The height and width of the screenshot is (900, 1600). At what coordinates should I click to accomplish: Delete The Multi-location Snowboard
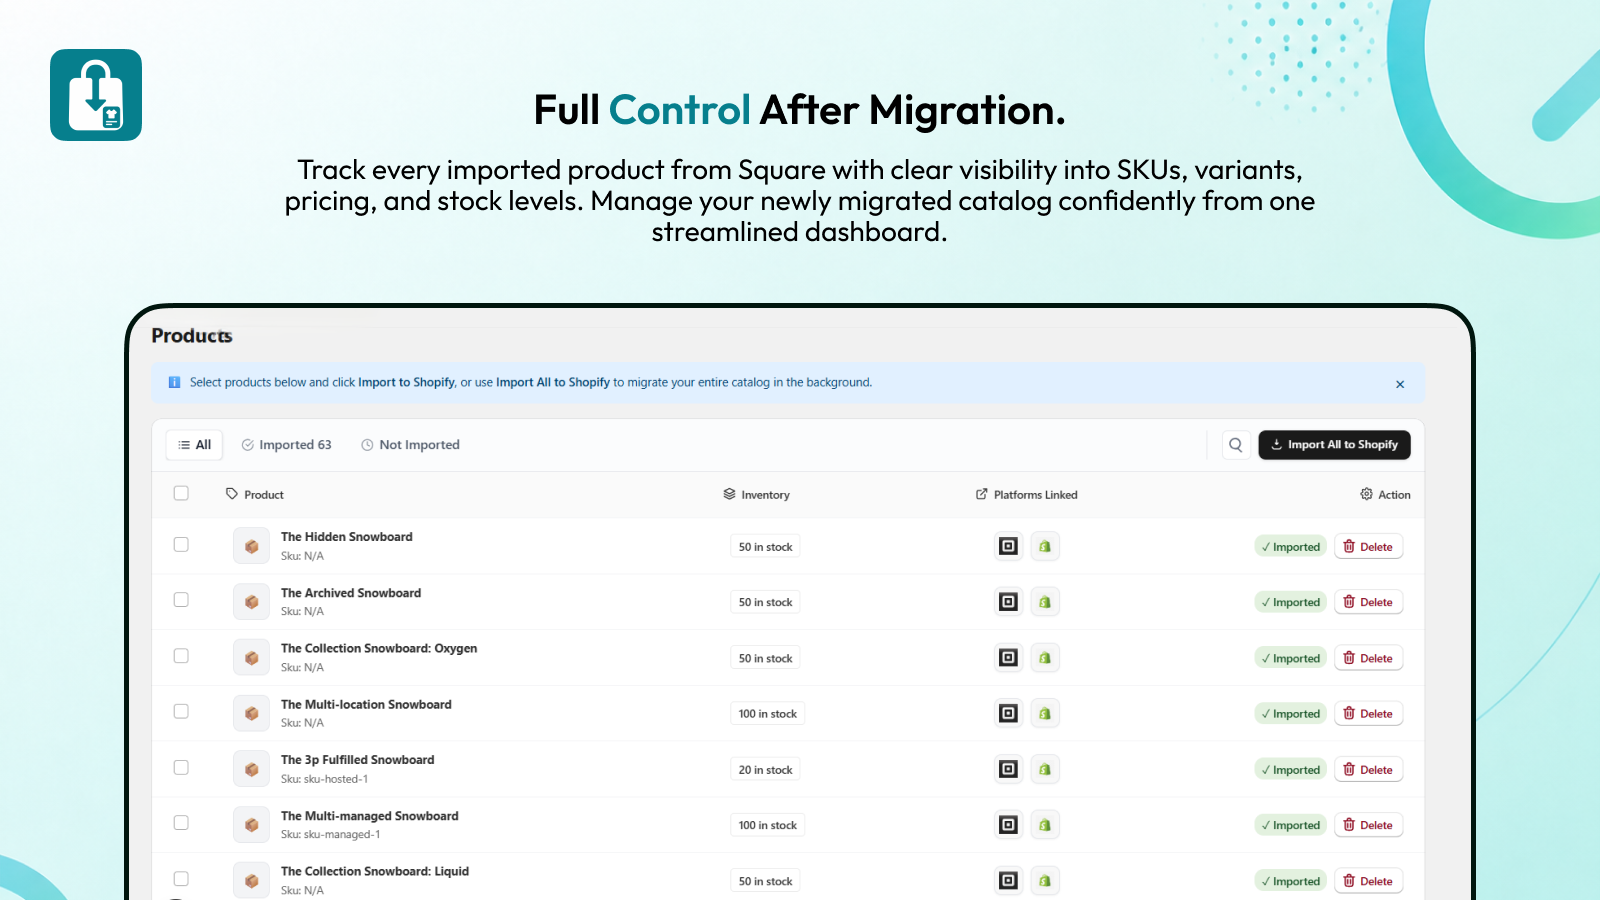pos(1368,714)
